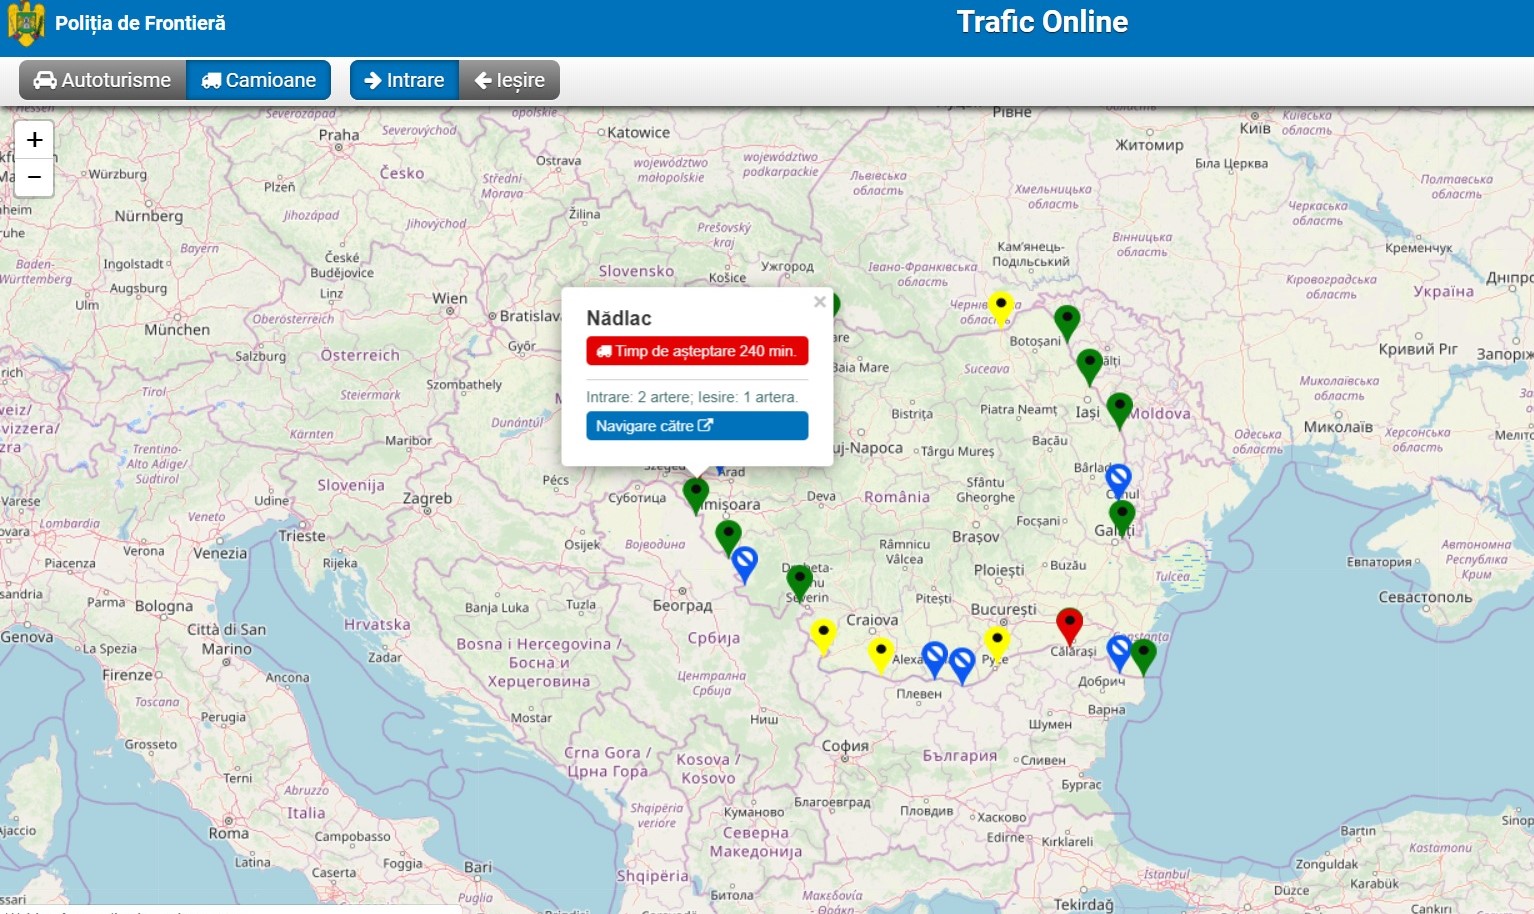Zoom out of the map

(34, 177)
